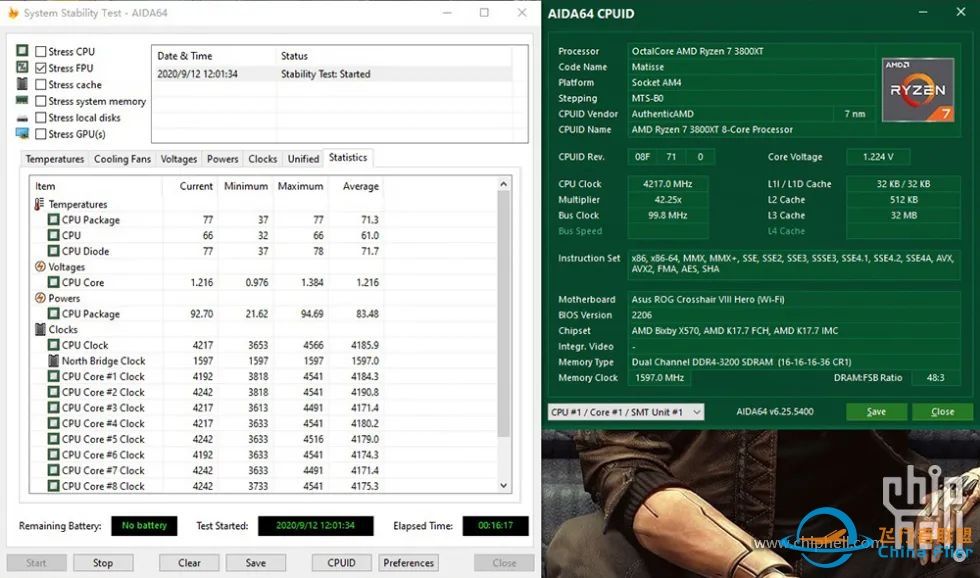Image resolution: width=980 pixels, height=578 pixels.
Task: Click the chip icon next to Clocks group
Action: tap(40, 329)
